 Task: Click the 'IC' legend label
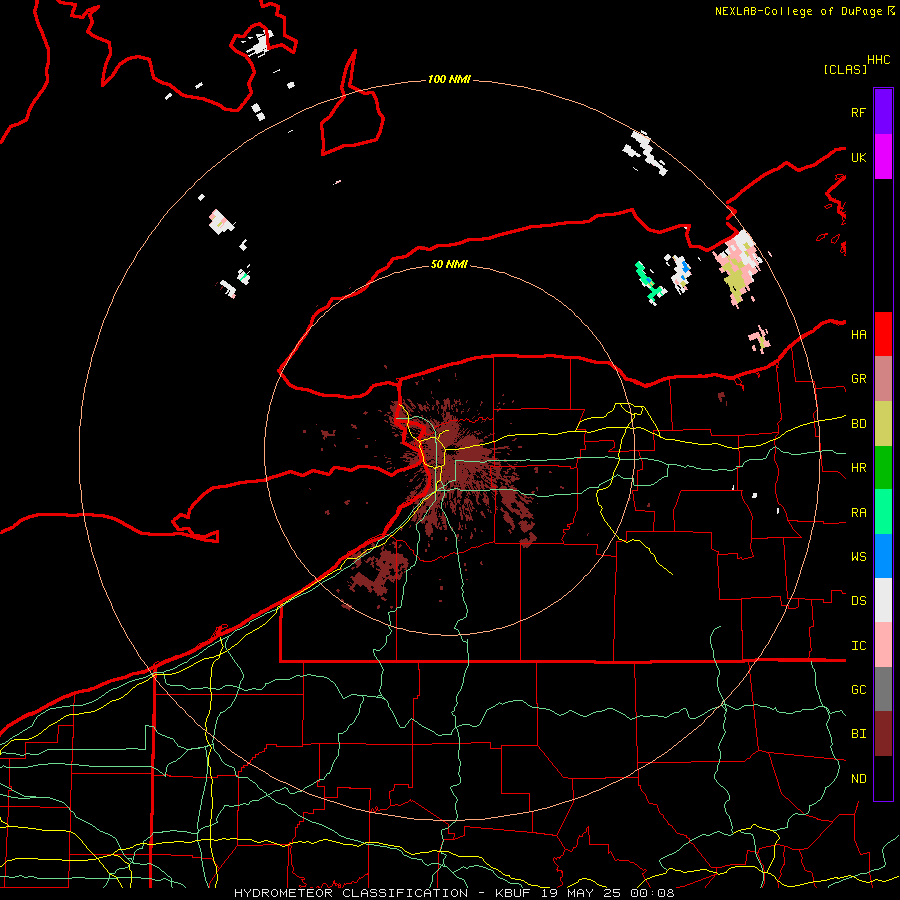tap(858, 646)
